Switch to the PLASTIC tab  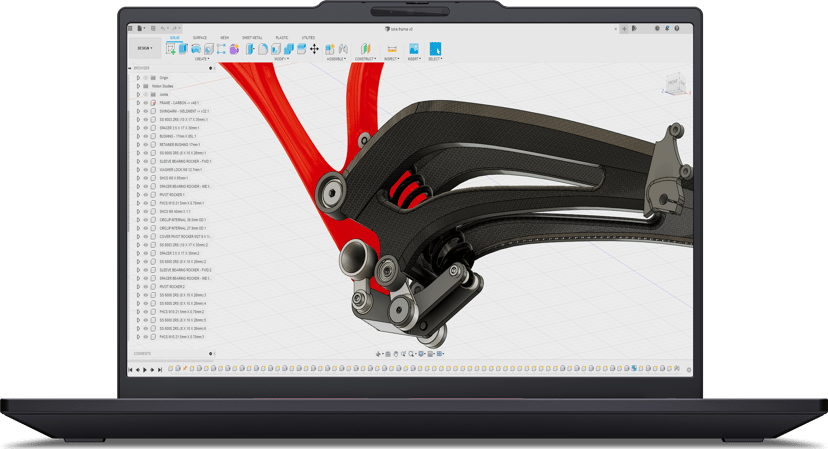282,38
